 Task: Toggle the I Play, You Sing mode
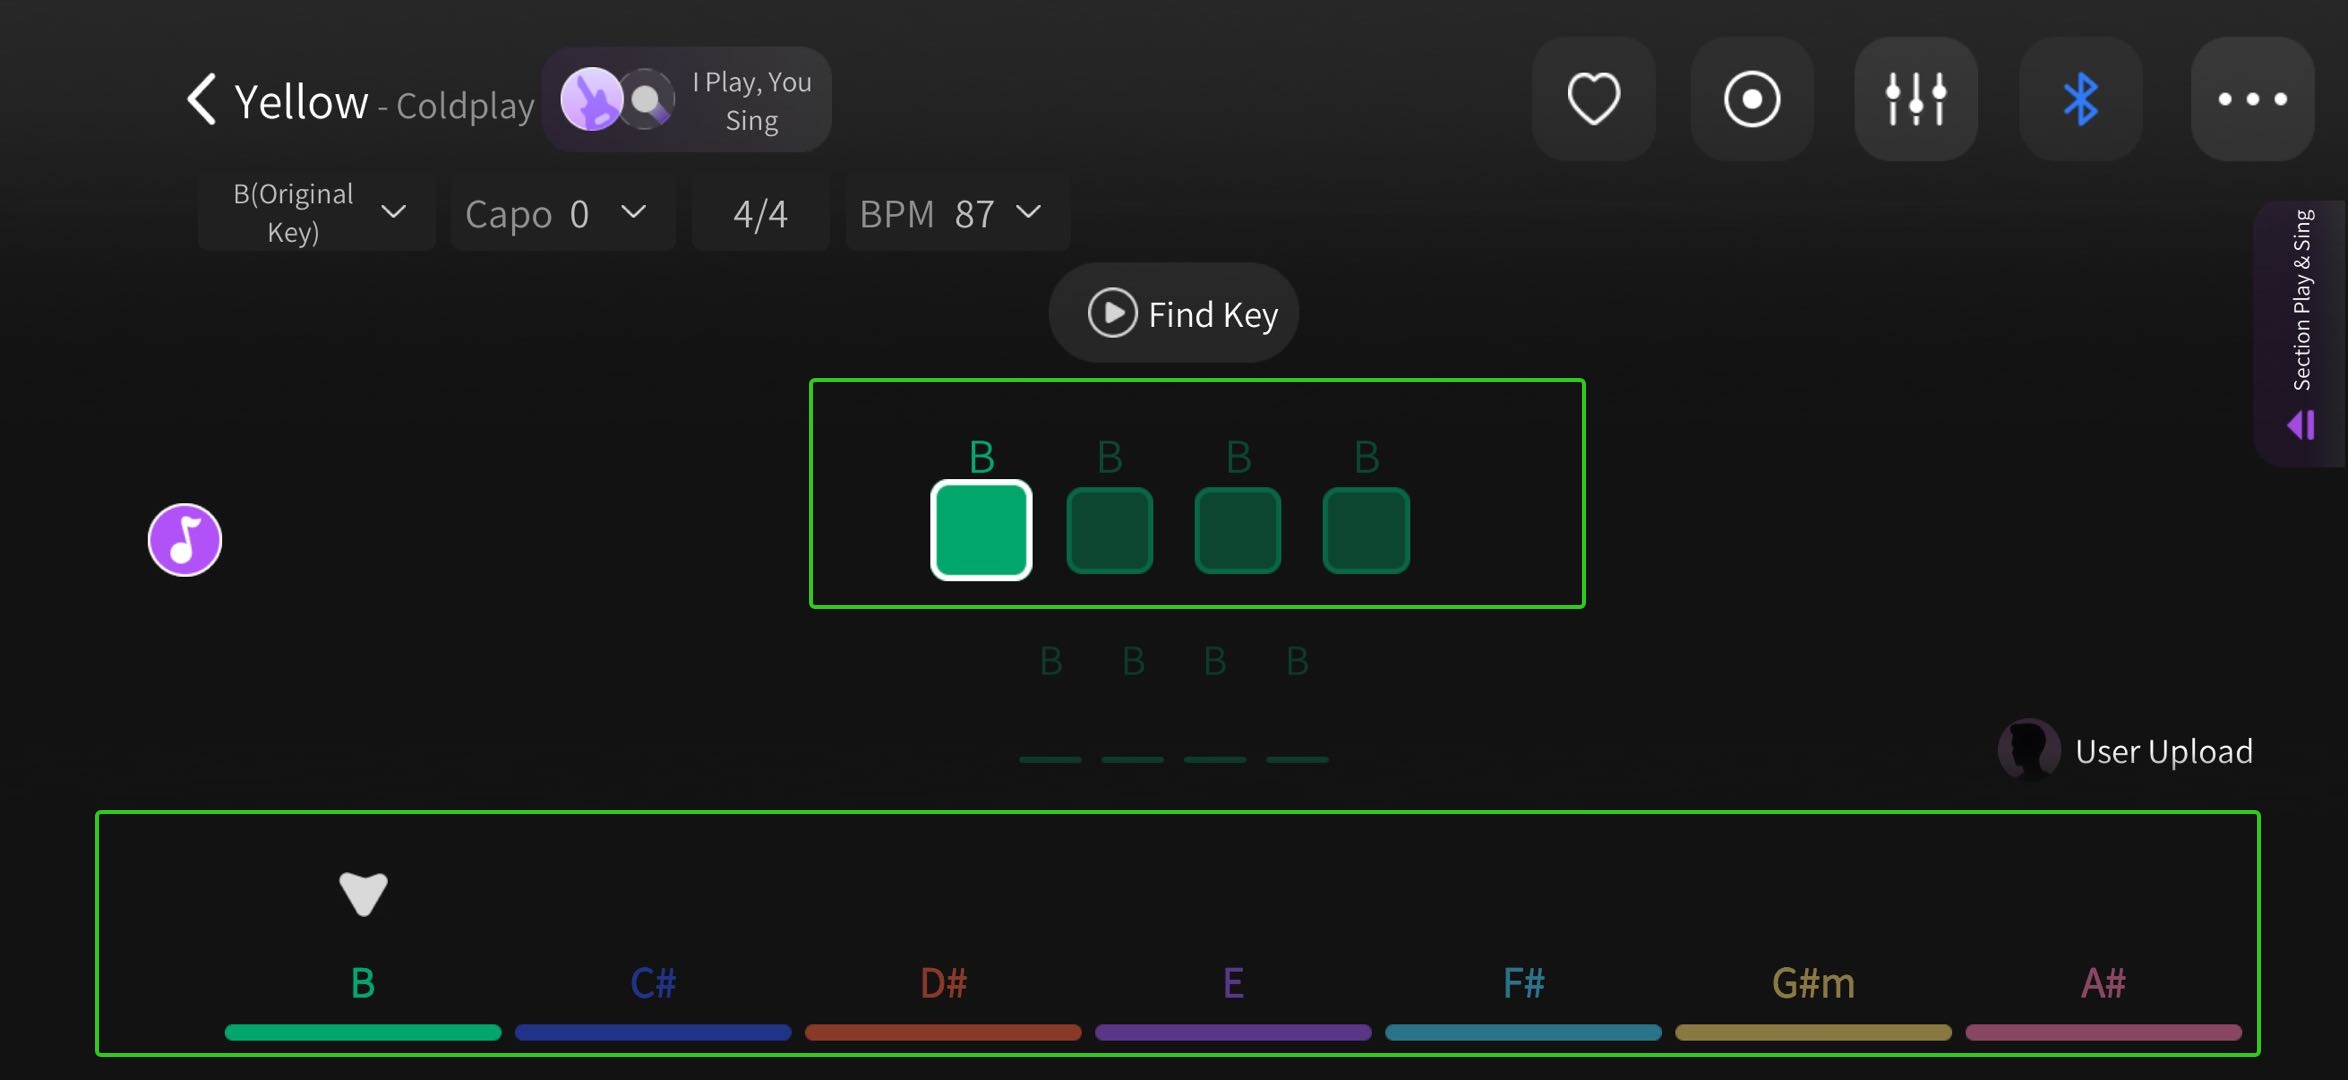pyautogui.click(x=687, y=100)
